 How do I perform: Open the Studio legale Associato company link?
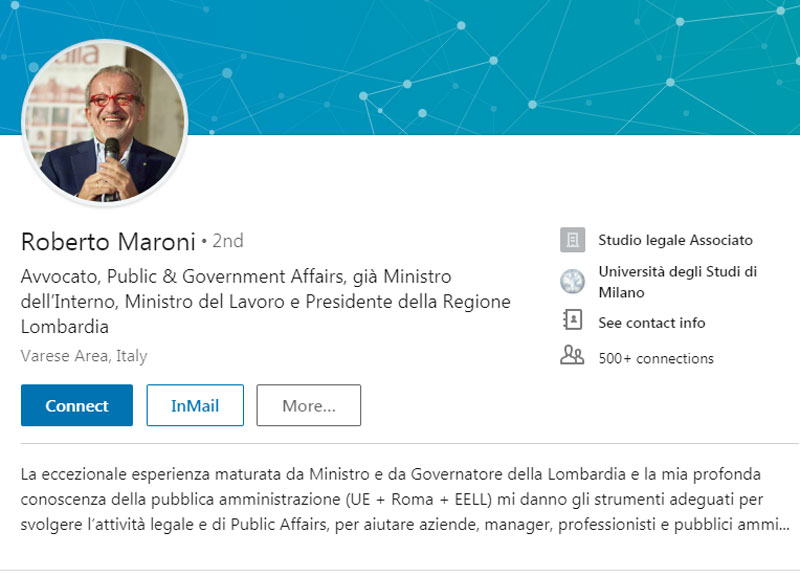click(x=675, y=240)
